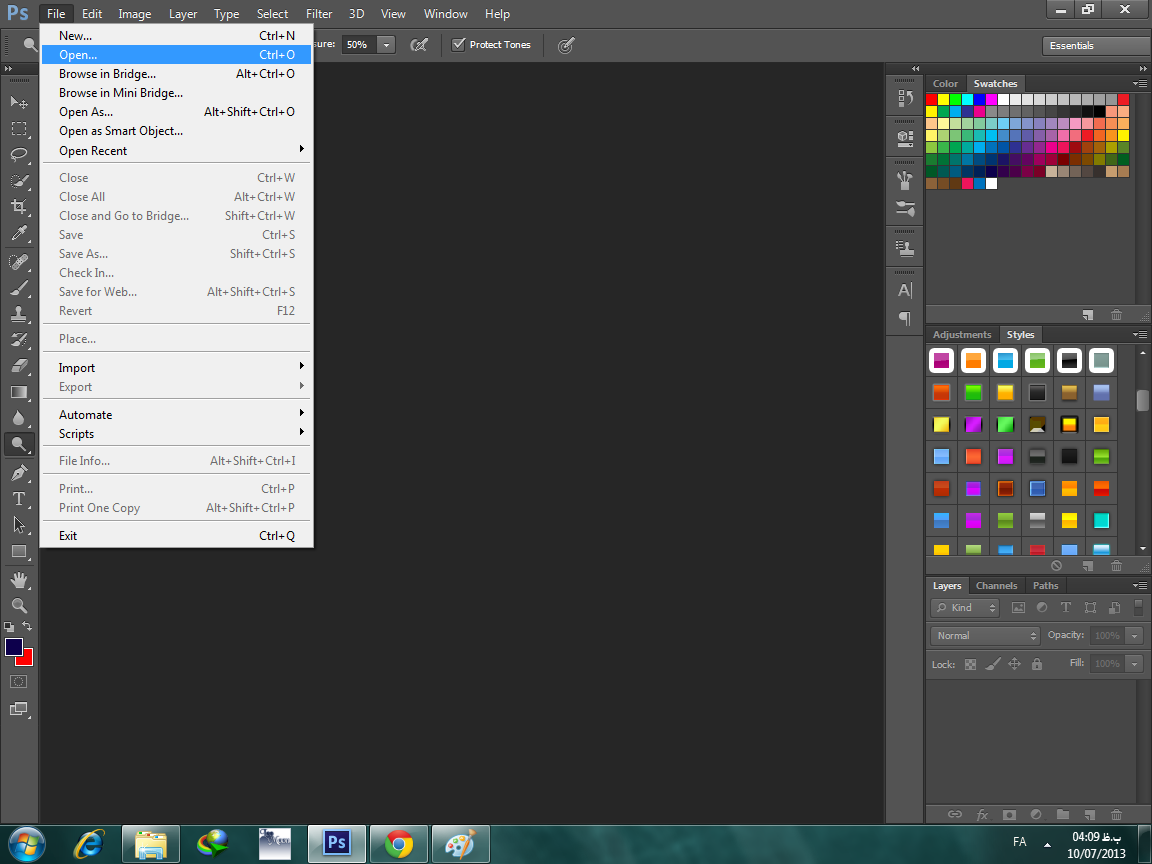Screen dimensions: 1152x864
Task: Select the Eraser tool
Action: click(x=19, y=365)
